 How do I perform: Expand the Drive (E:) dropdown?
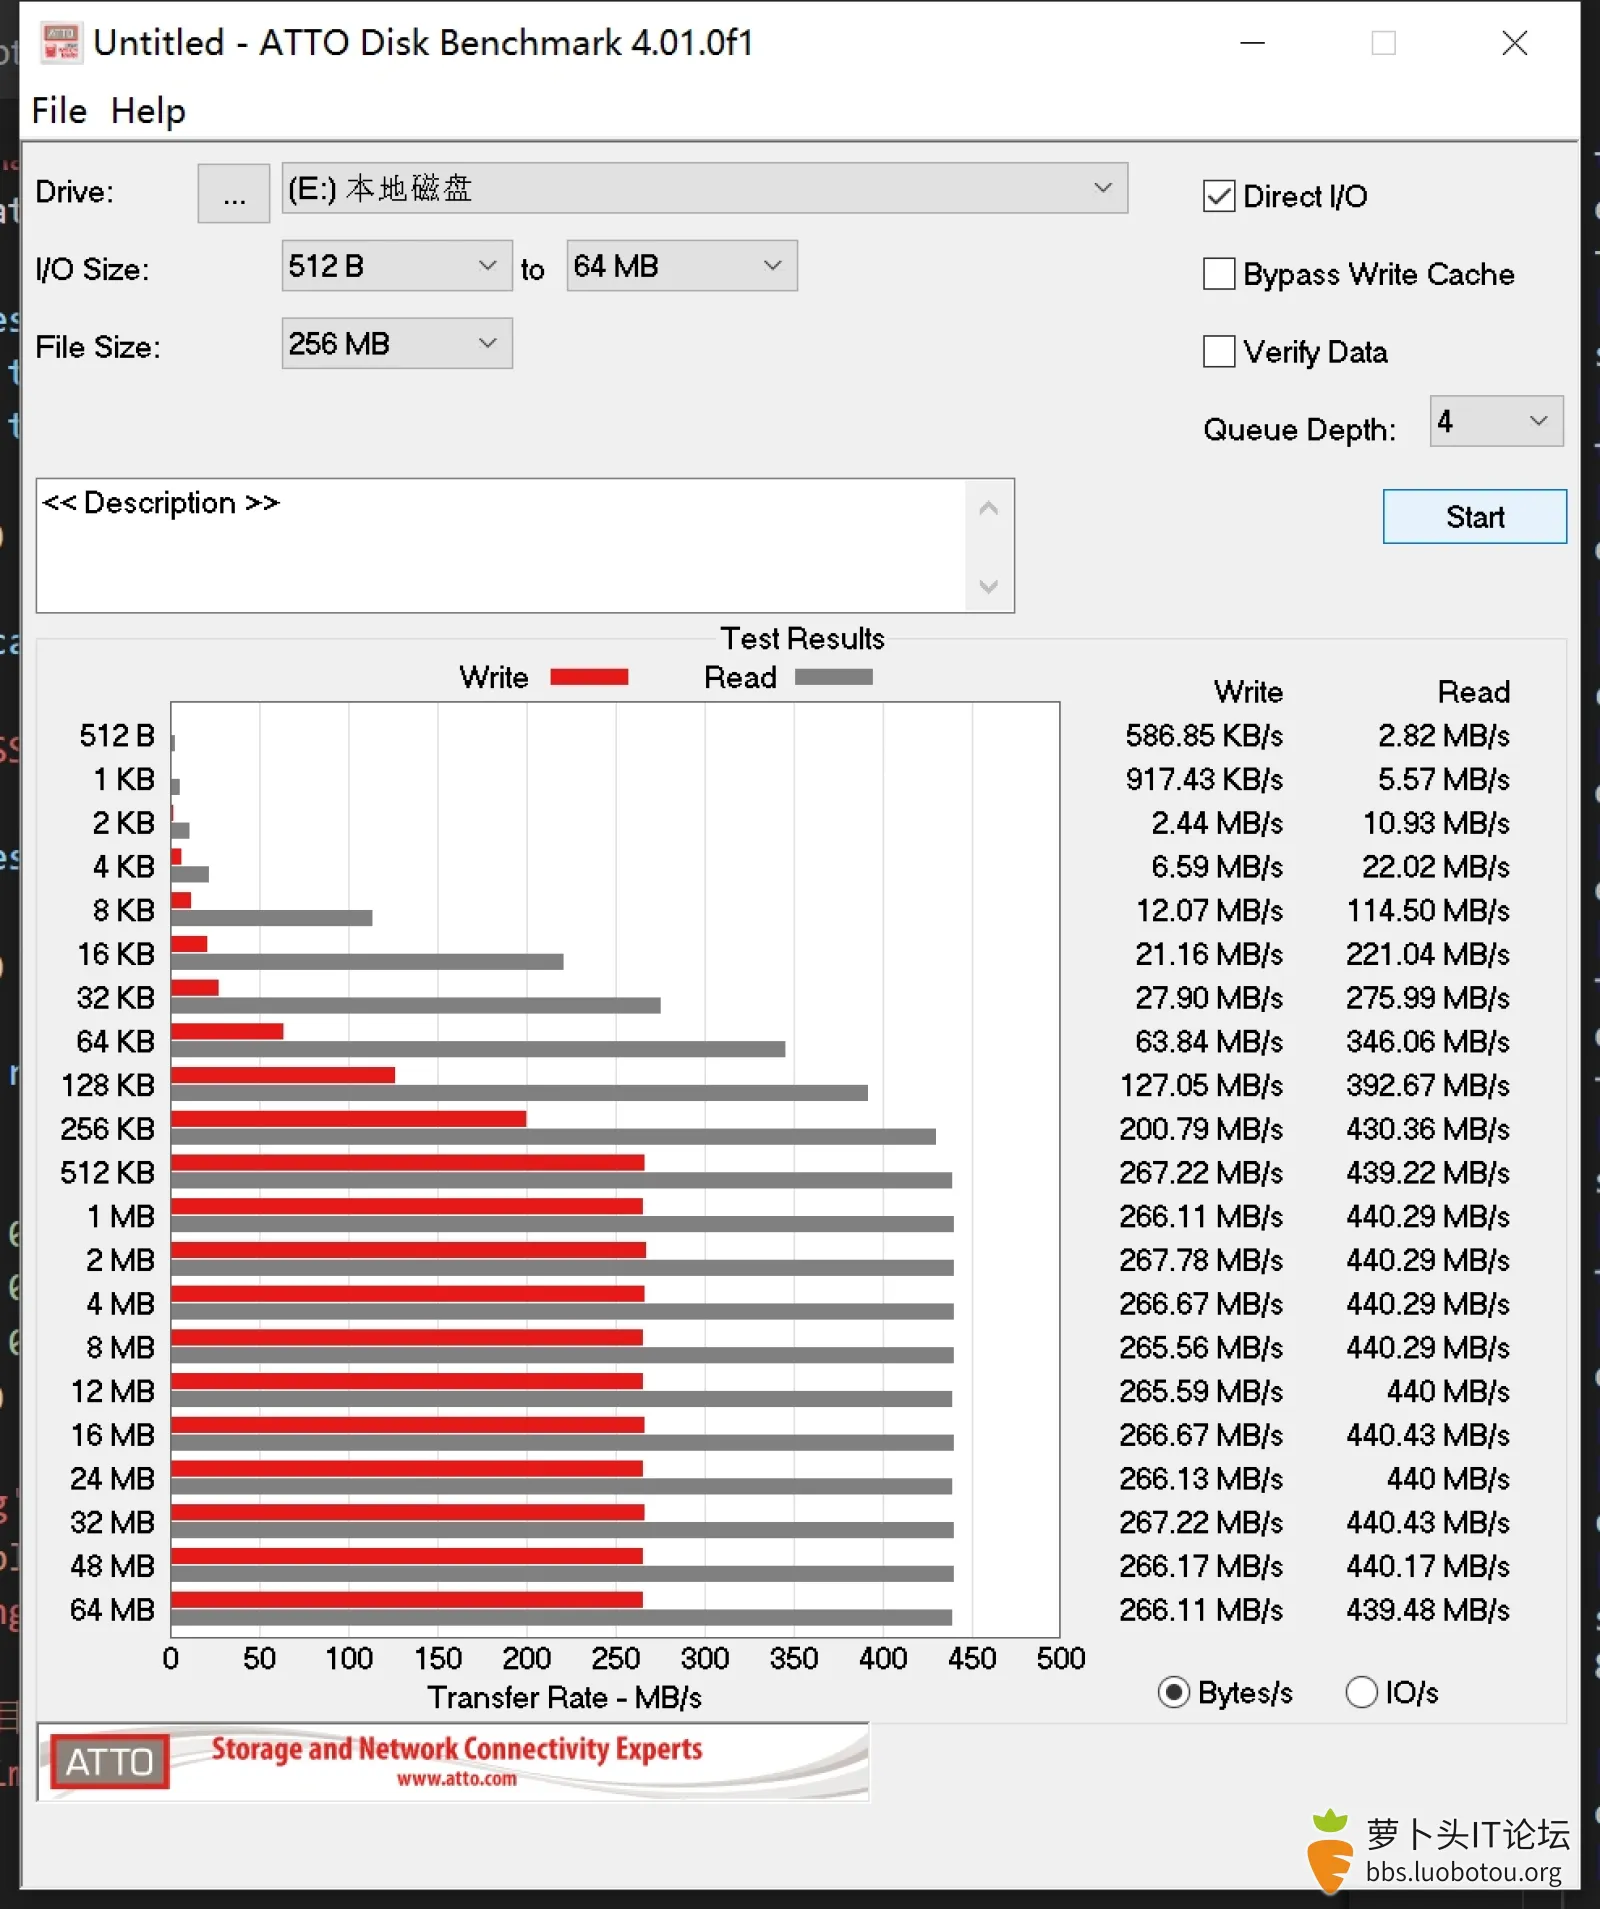click(x=704, y=188)
